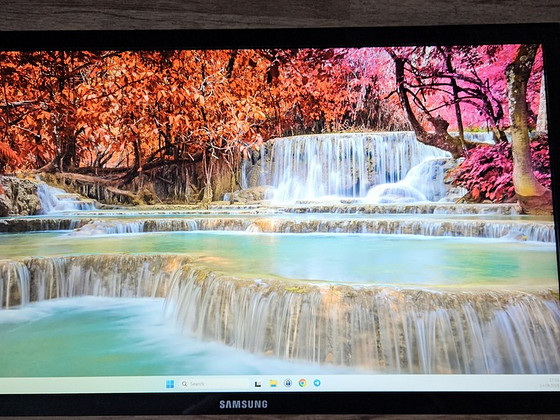
Task: Open the black L-shaped taskbar app icon
Action: pos(258,384)
